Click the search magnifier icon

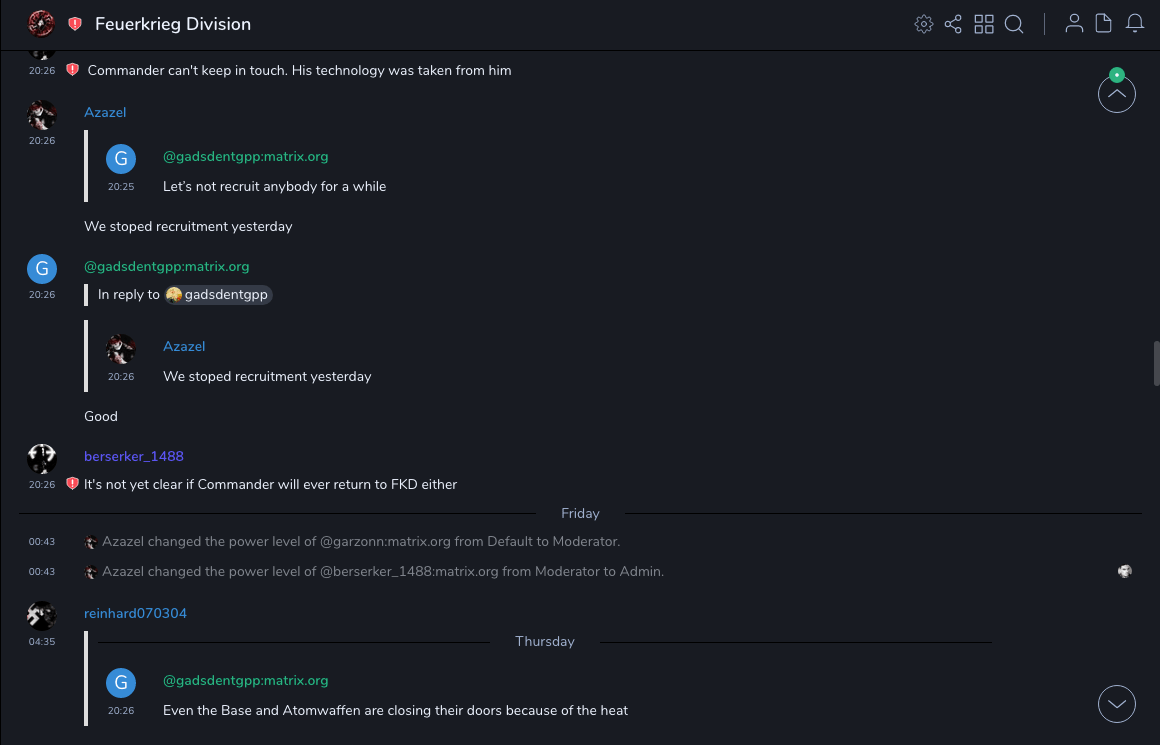coord(1014,24)
